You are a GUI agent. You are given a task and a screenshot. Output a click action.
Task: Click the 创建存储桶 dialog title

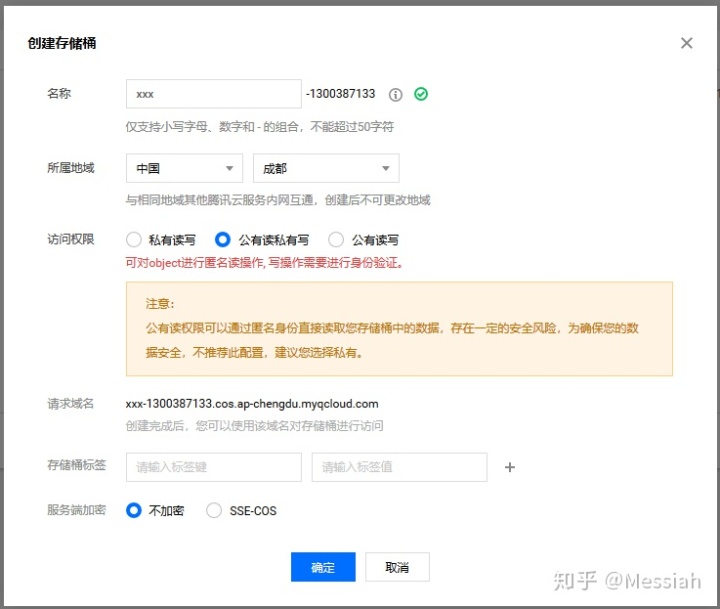[62, 43]
